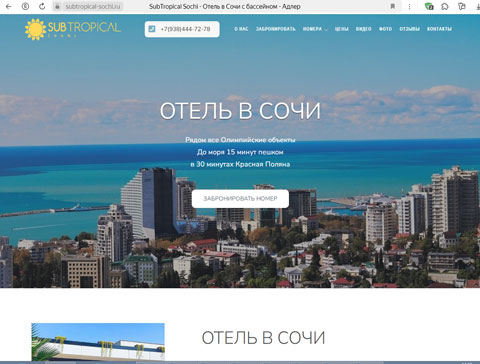Click the bell-shaped extension icon in the toolbar
480x364 pixels.
pyautogui.click(x=445, y=6)
